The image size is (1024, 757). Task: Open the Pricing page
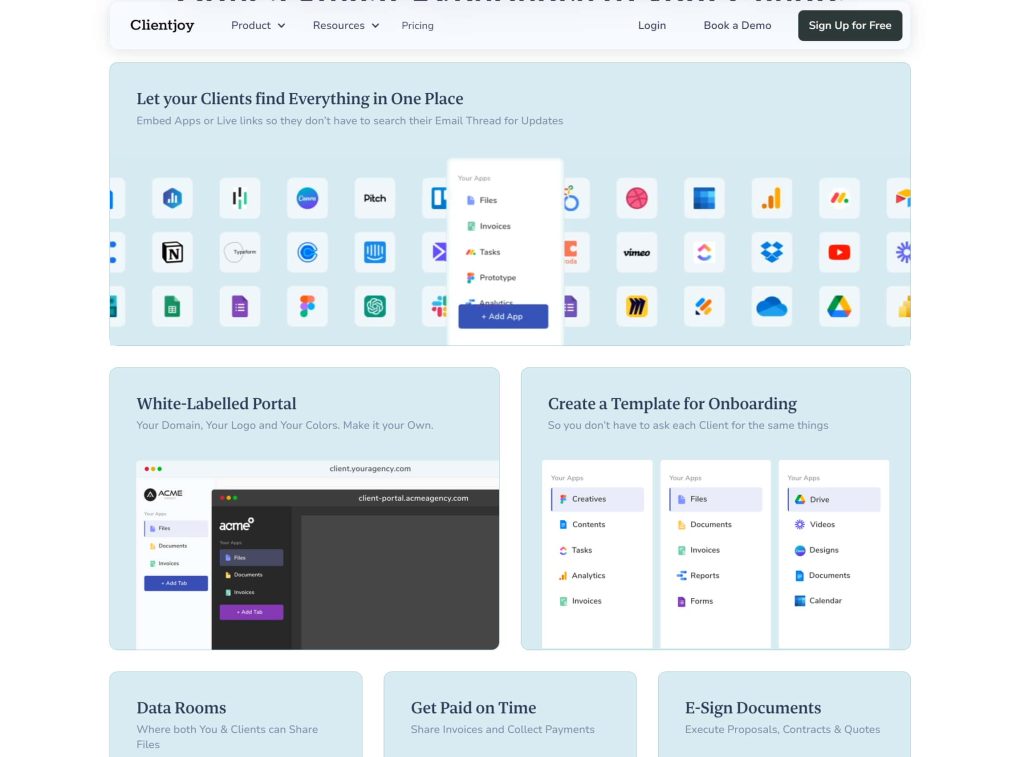tap(417, 25)
